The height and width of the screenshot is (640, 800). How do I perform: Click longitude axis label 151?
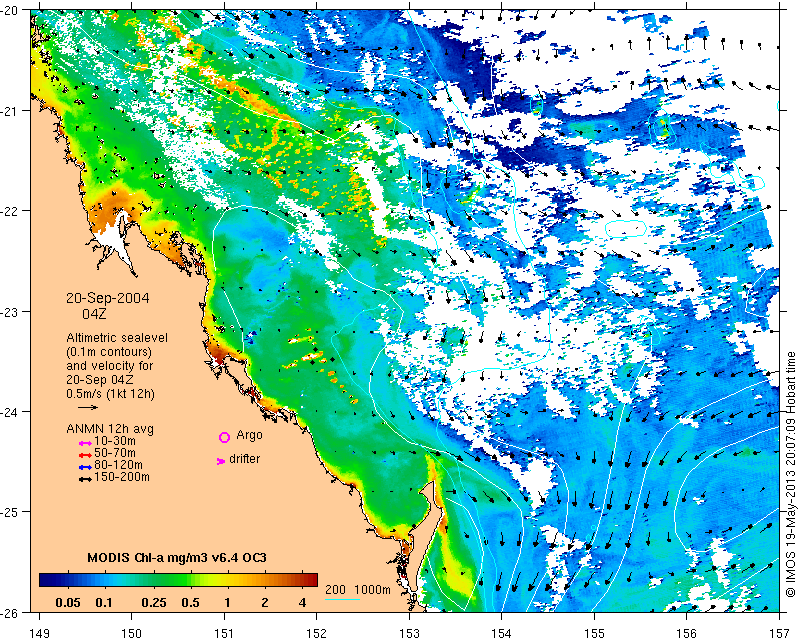pyautogui.click(x=224, y=633)
